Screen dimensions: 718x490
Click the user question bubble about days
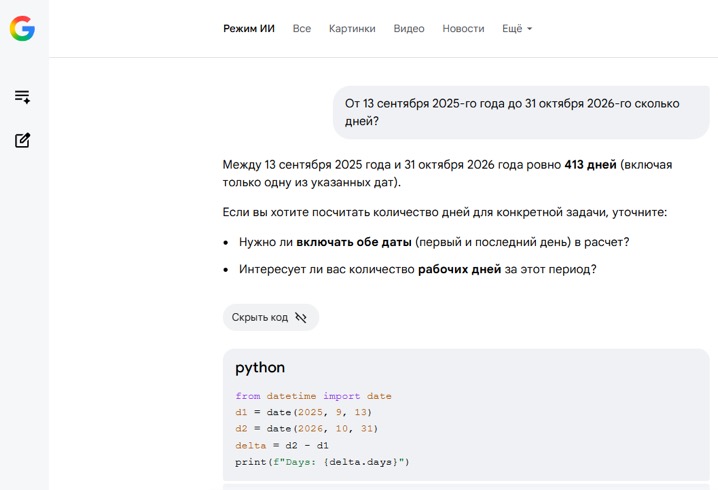click(x=521, y=112)
